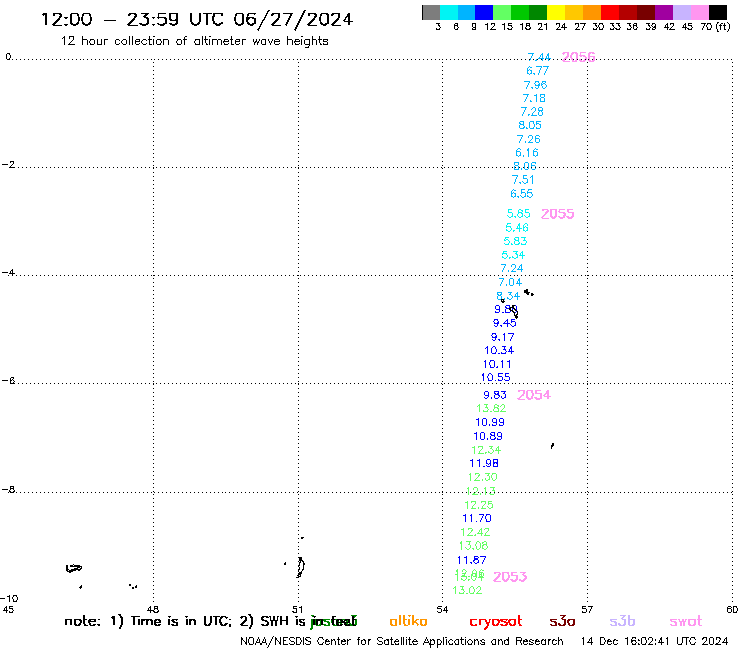Click the lavender 's3b' satellite label
This screenshot has width=740, height=650.
tap(622, 622)
